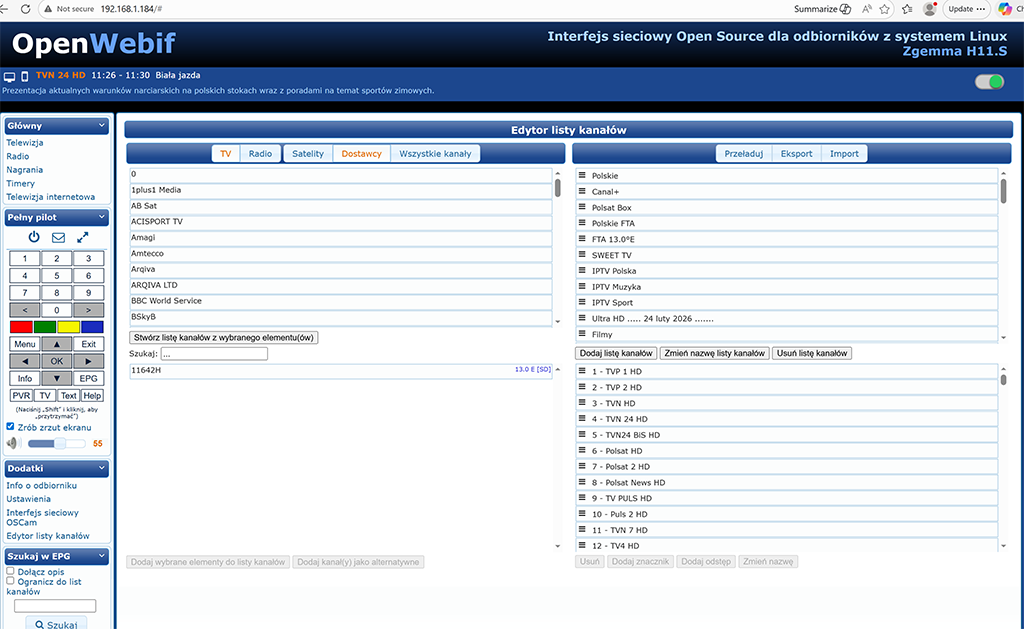Click the red color button on remote

coord(20,327)
